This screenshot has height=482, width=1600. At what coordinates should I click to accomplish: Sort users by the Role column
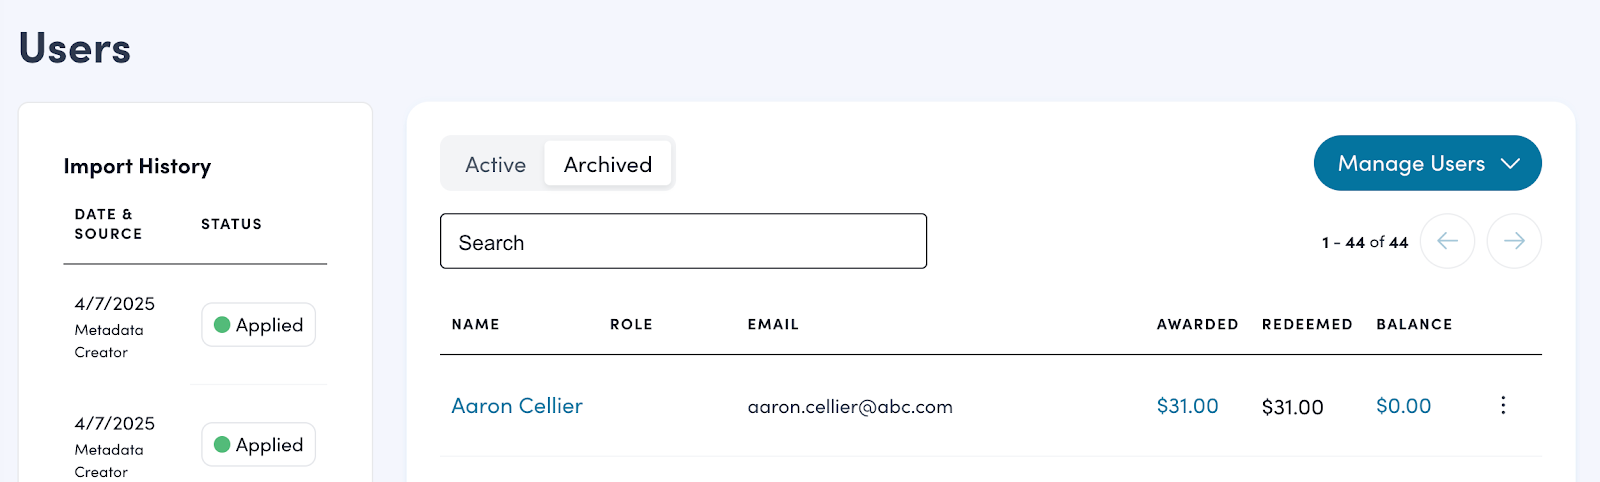(x=631, y=324)
